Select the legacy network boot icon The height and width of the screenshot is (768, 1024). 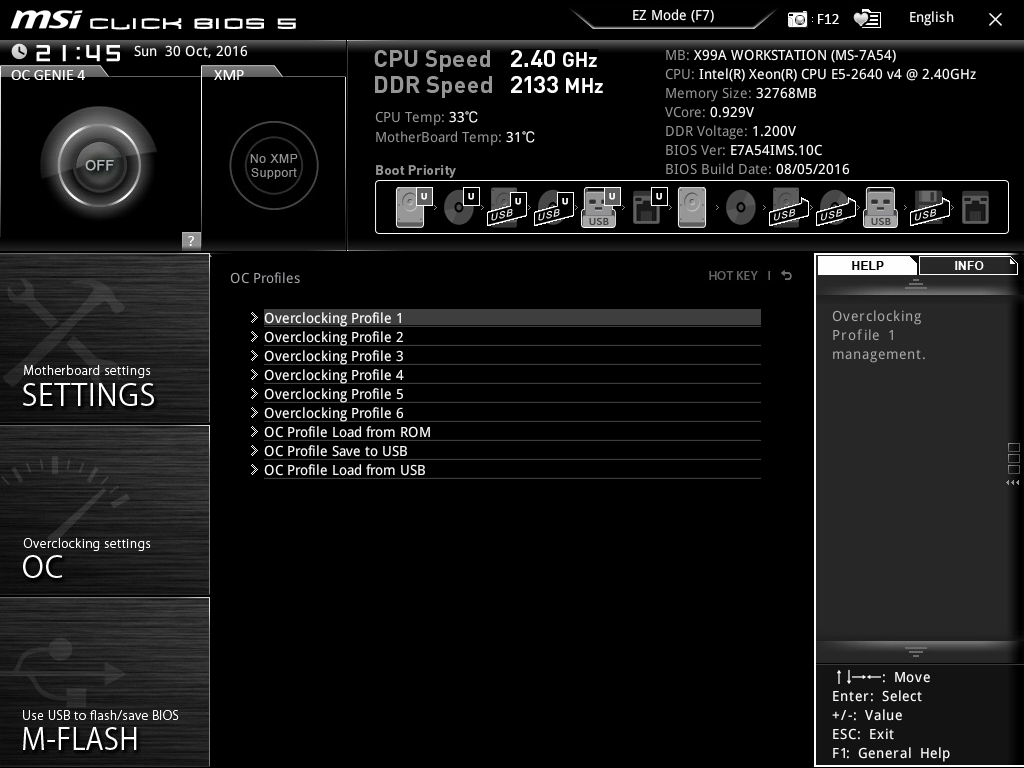click(x=975, y=207)
